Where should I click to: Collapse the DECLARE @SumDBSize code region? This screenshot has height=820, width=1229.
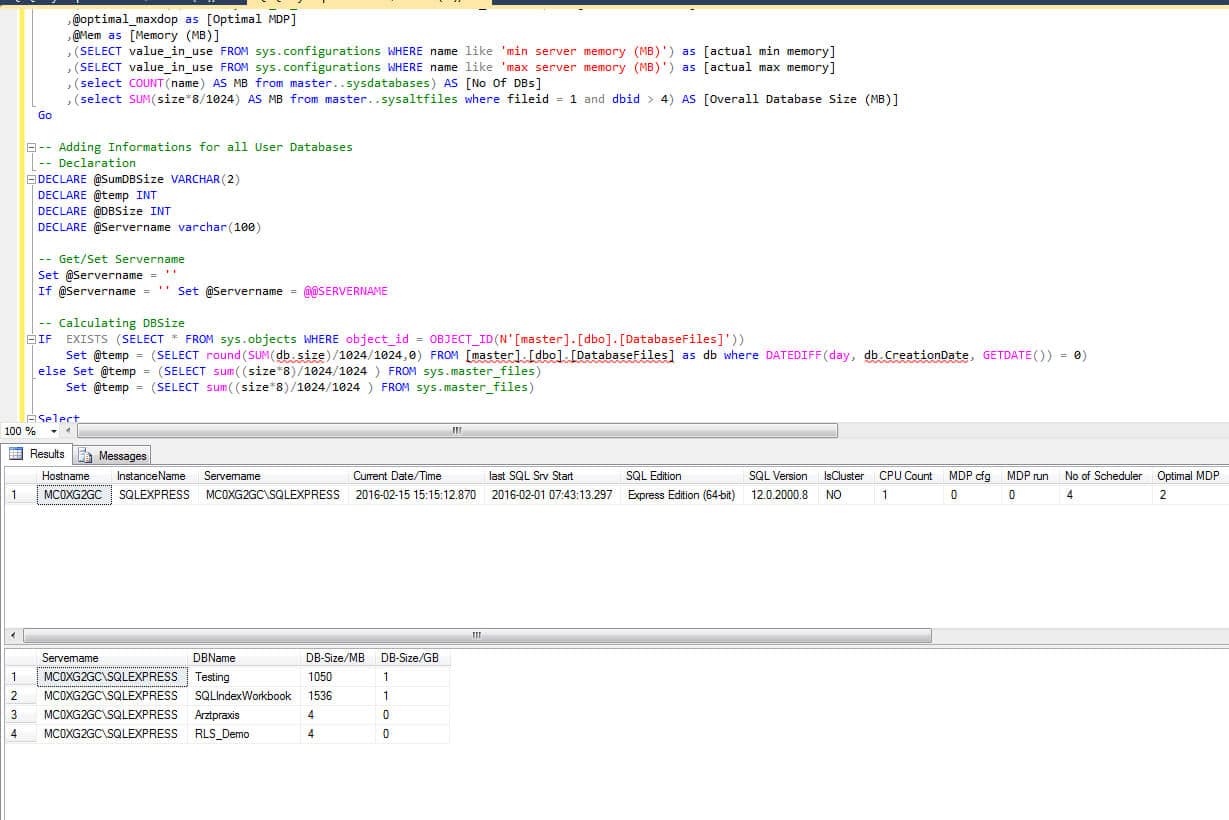[x=32, y=179]
